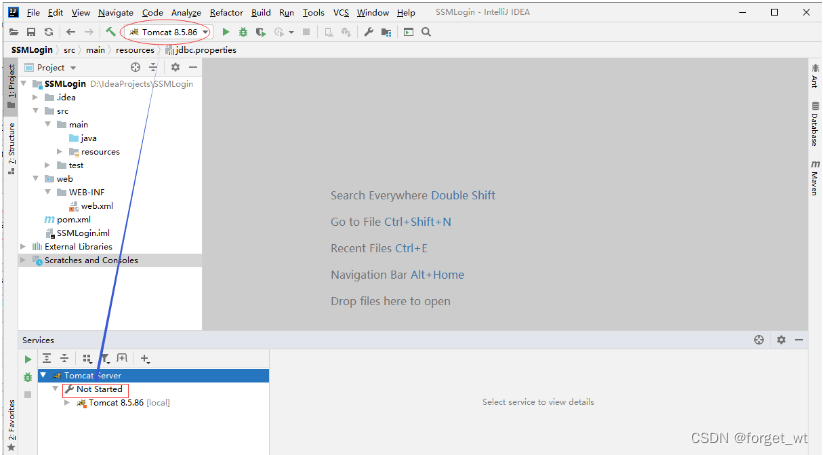Navigate forward with the right arrow
The image size is (823, 455).
pyautogui.click(x=89, y=32)
